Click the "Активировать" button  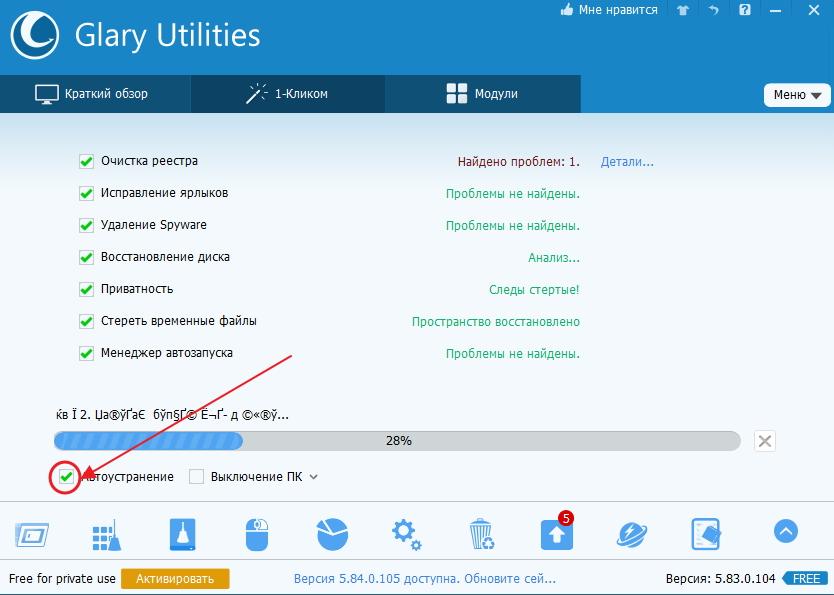coord(175,579)
